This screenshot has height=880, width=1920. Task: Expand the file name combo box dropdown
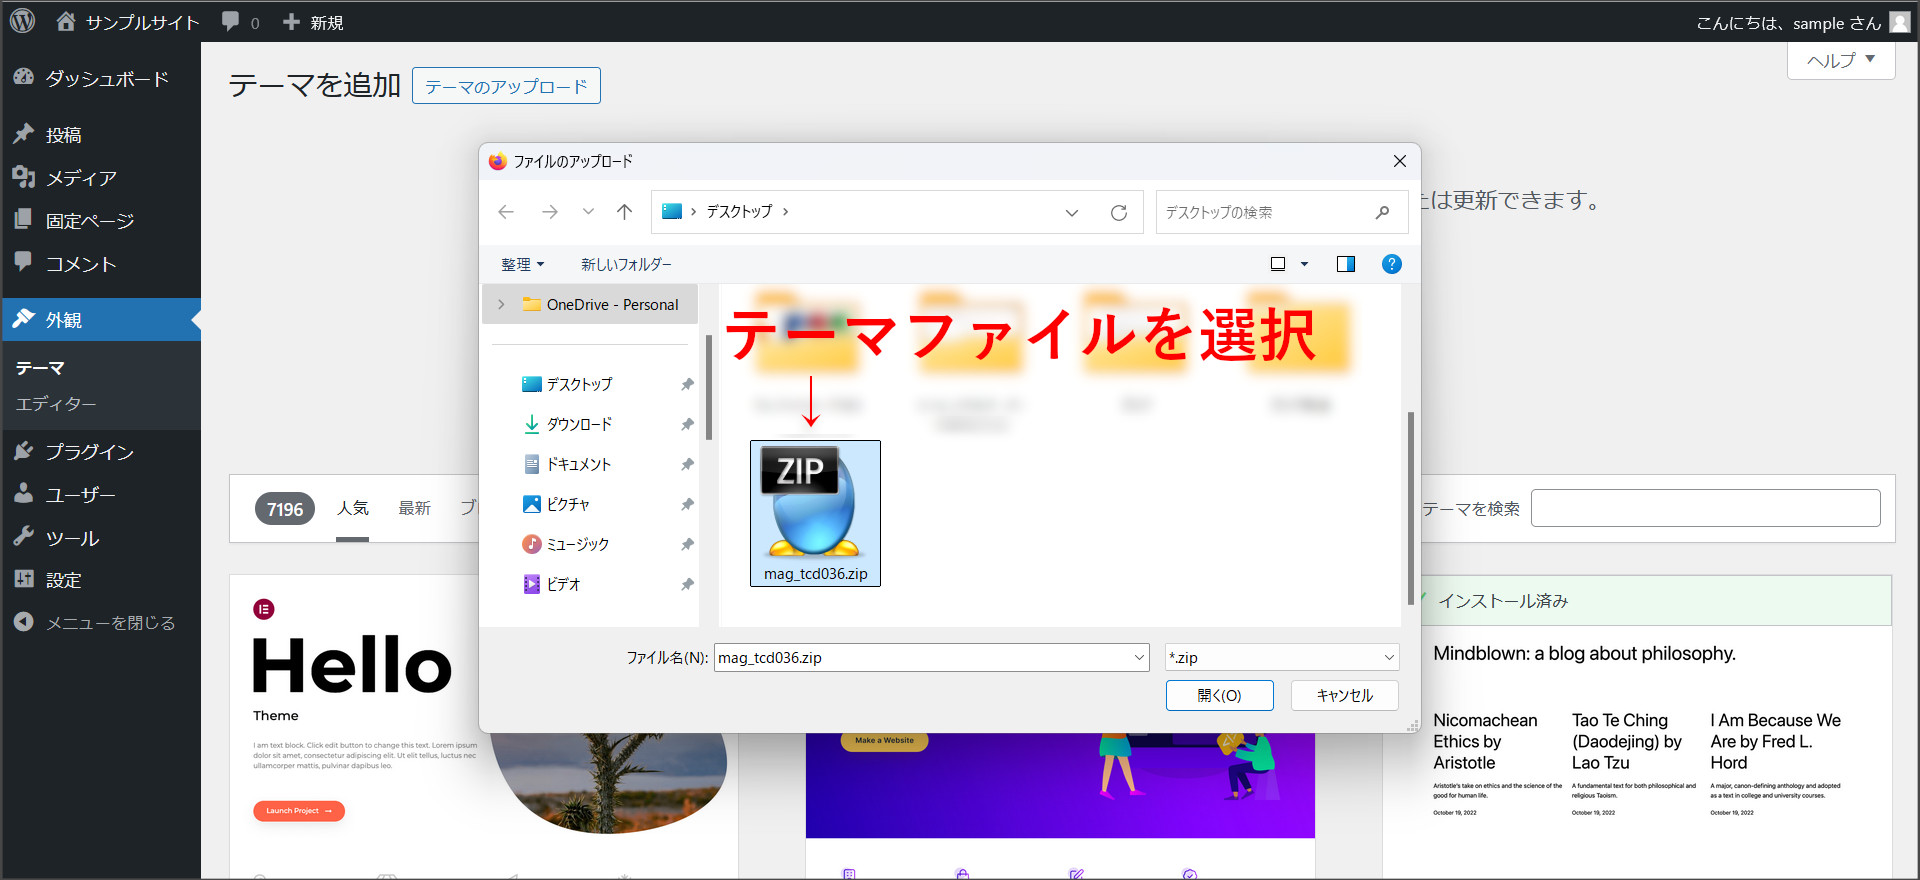pos(1139,657)
